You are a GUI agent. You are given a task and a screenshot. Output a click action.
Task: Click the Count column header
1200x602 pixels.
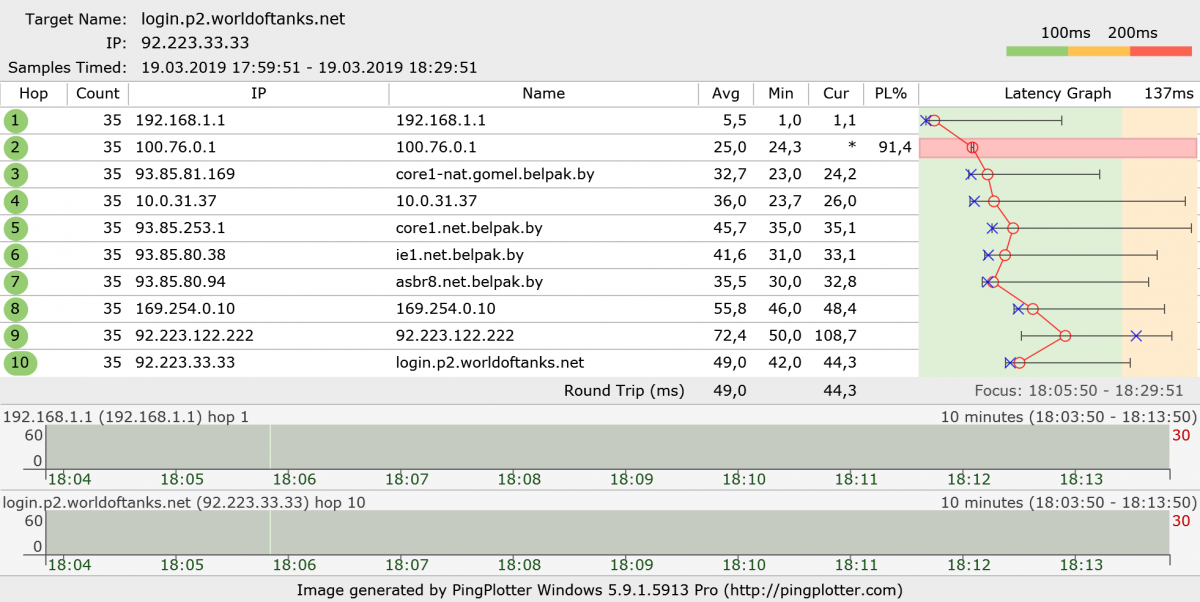pyautogui.click(x=97, y=94)
